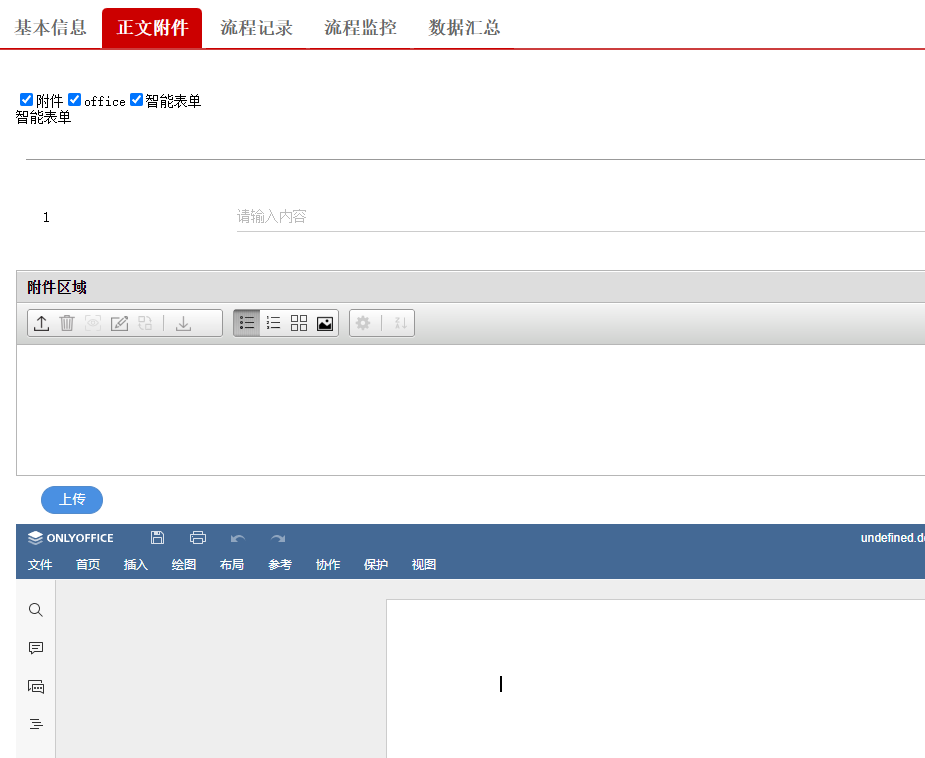This screenshot has height=758, width=925.
Task: Switch to the 流程监控 tab
Action: coord(360,28)
